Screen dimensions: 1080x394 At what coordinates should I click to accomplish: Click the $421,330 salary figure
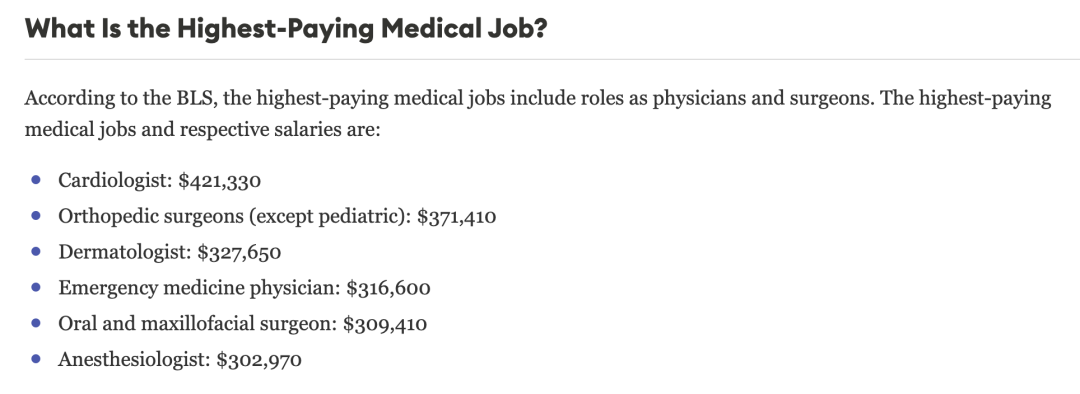click(x=220, y=181)
